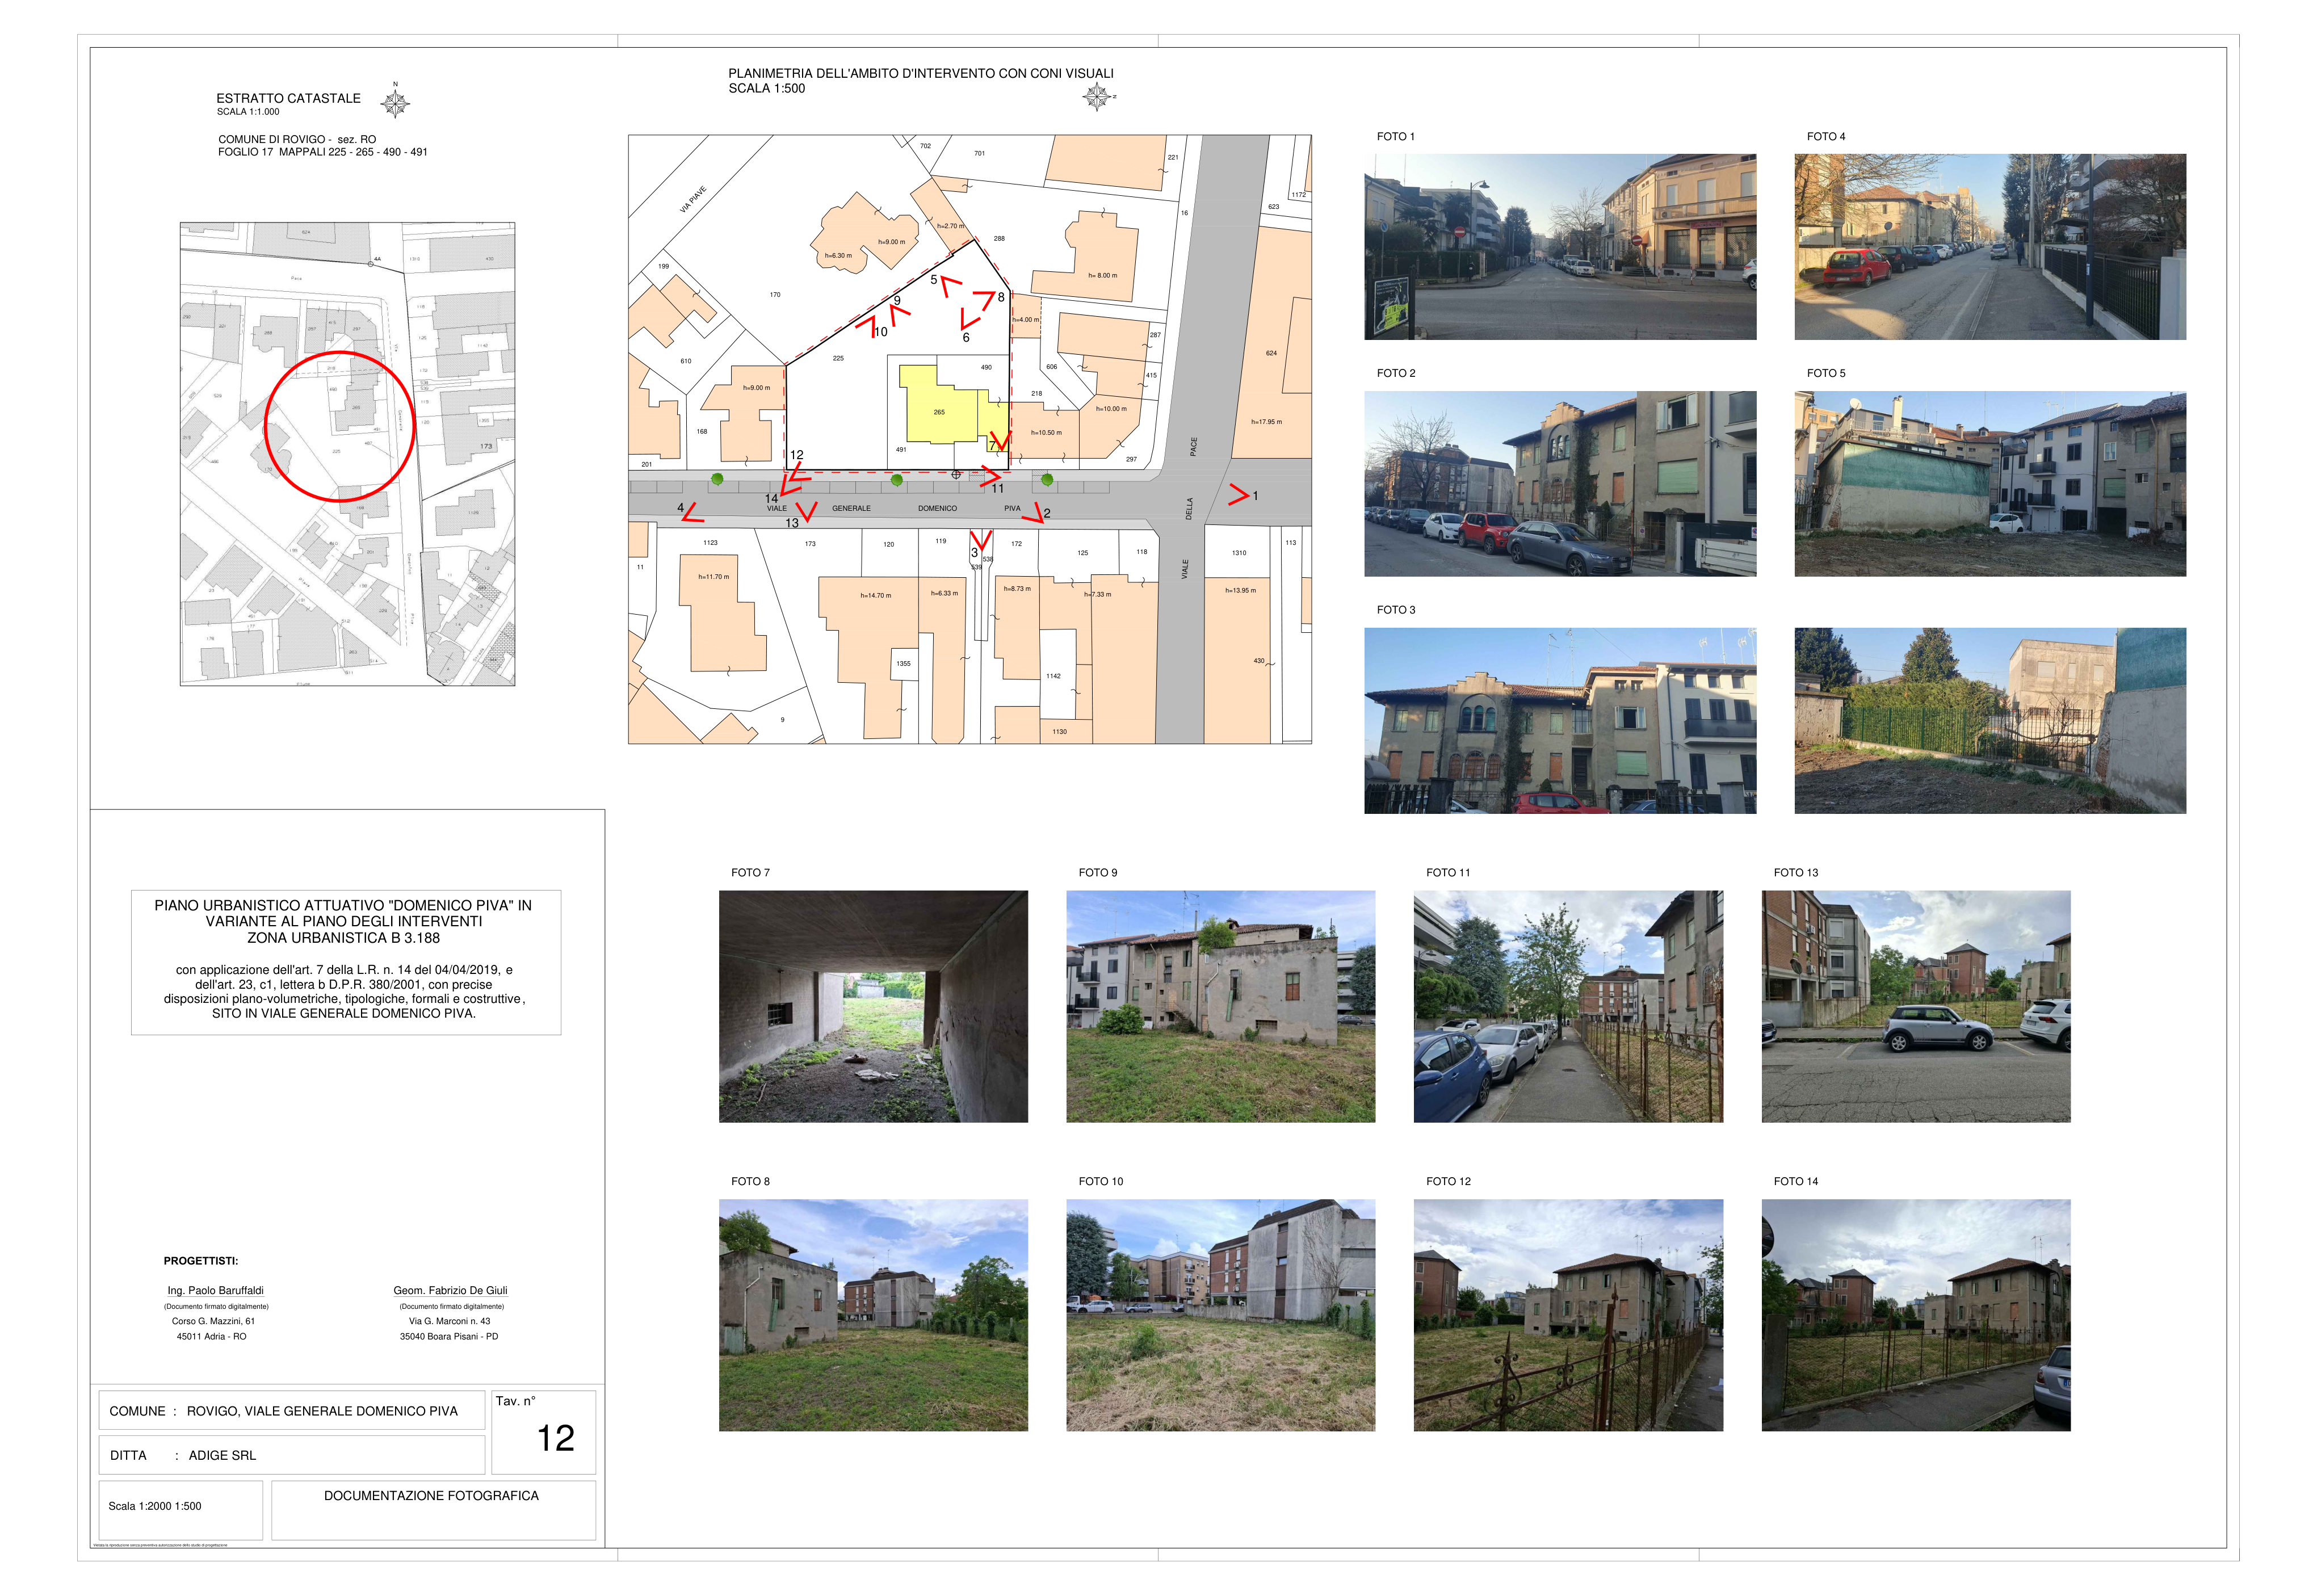Click the name Geom. Fabrizio De Giuli
This screenshot has height=1596, width=2317.
451,1290
